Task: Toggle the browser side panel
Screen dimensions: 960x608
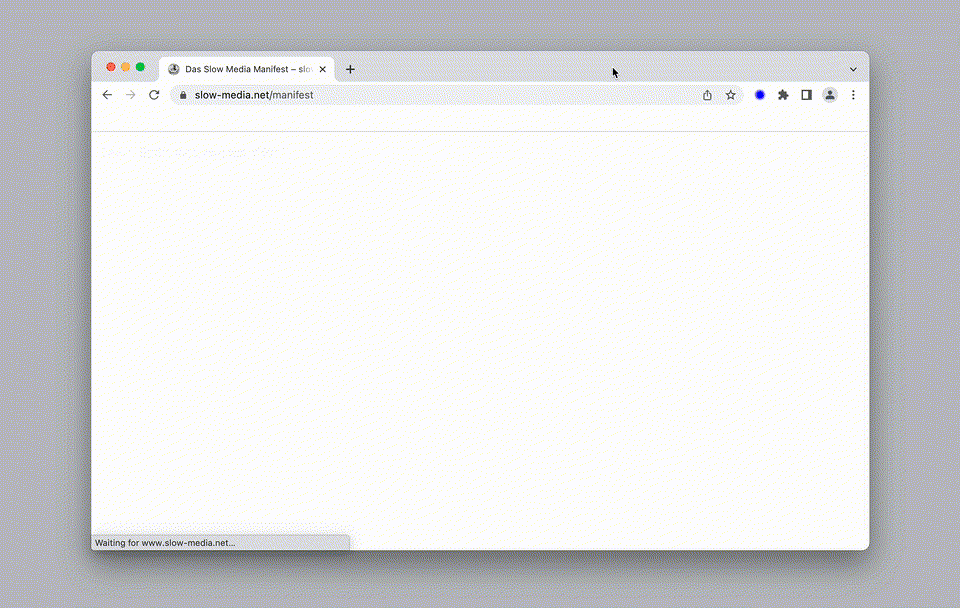Action: (806, 95)
